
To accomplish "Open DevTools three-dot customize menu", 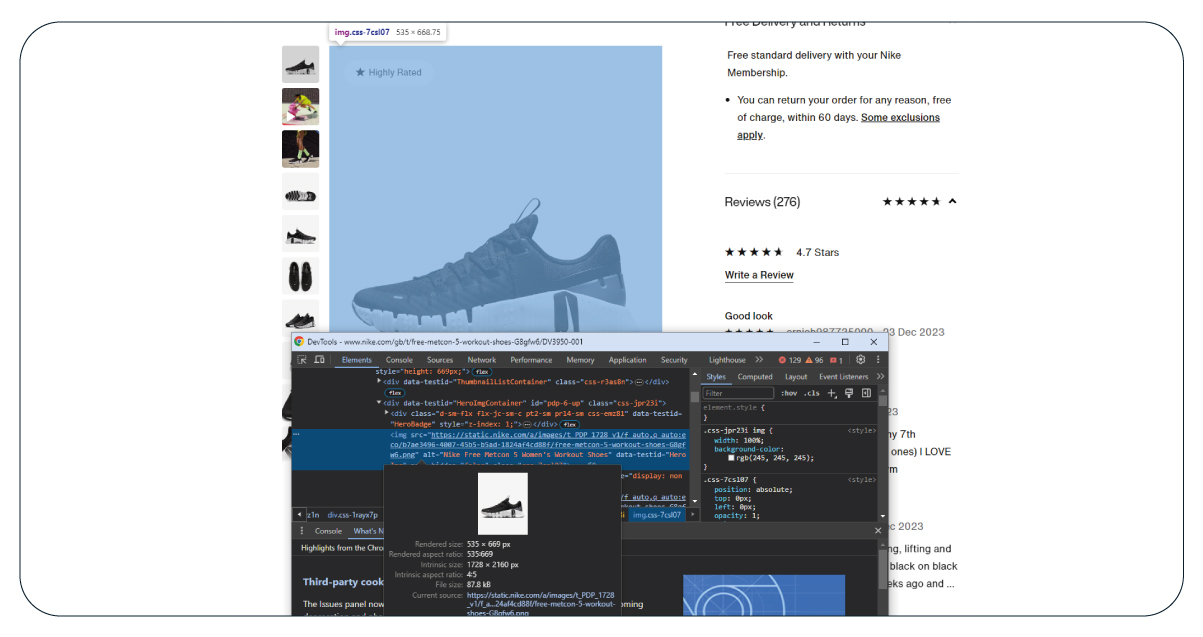I will pos(877,360).
